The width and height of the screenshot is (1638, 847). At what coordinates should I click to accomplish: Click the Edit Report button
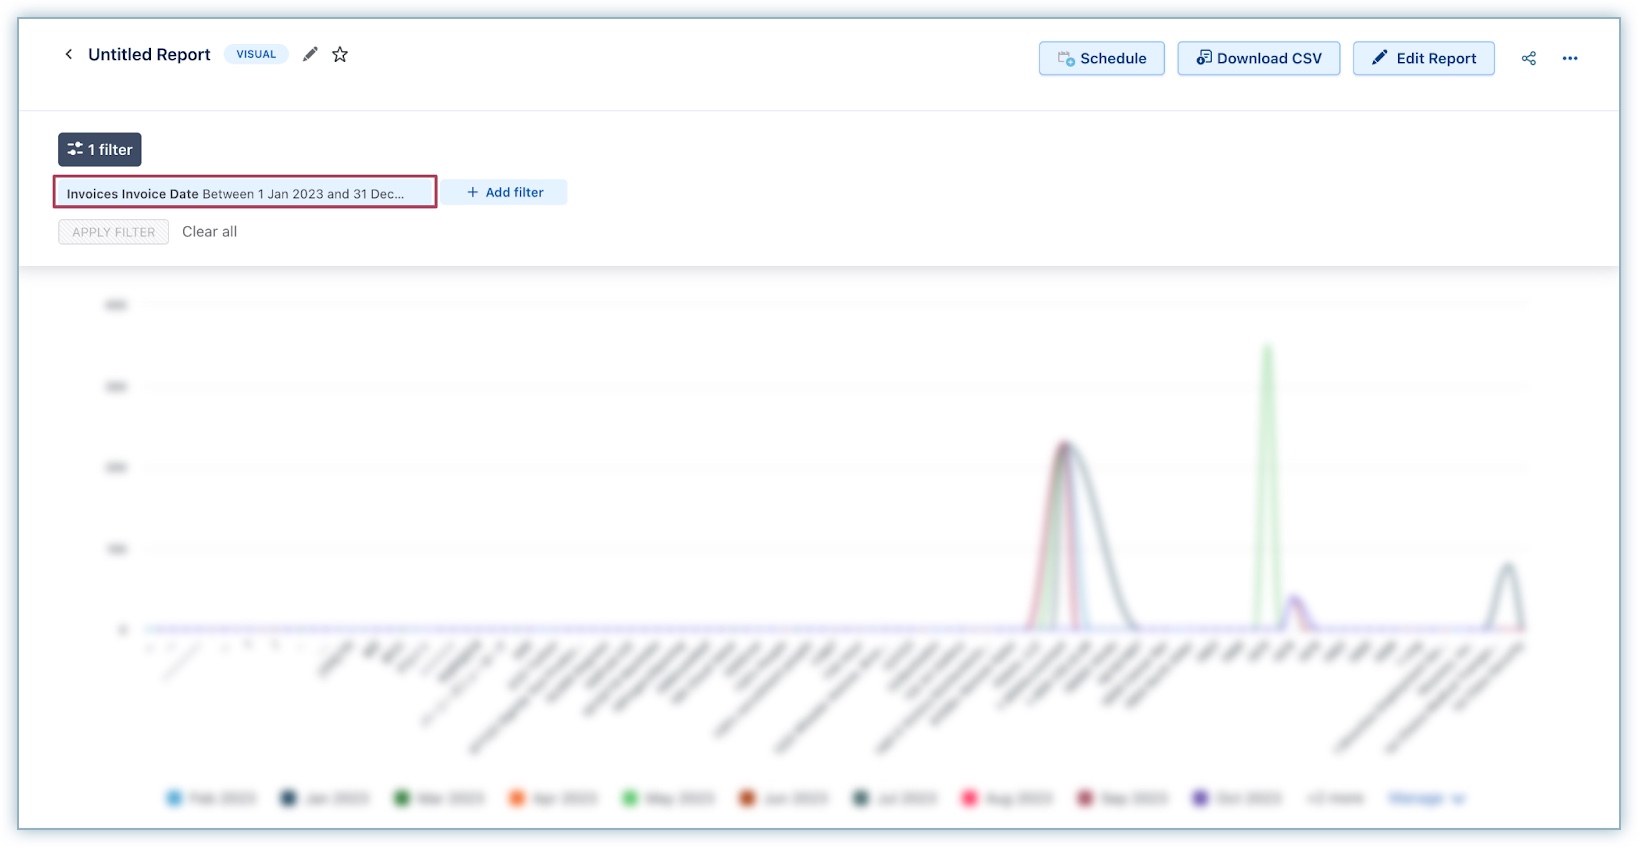coord(1423,58)
